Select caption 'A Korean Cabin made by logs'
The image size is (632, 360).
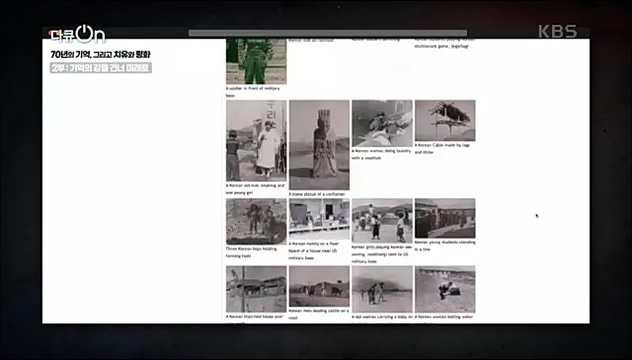click(x=442, y=148)
